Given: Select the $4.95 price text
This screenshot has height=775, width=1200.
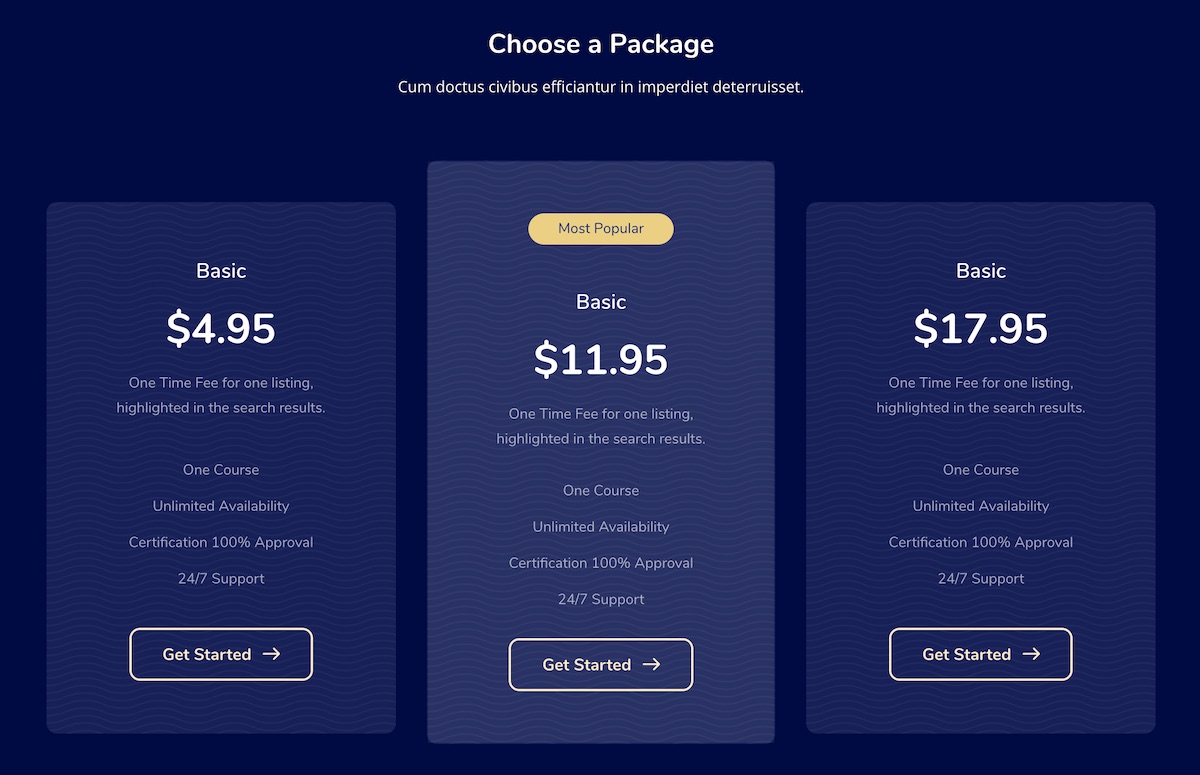Looking at the screenshot, I should coord(221,328).
